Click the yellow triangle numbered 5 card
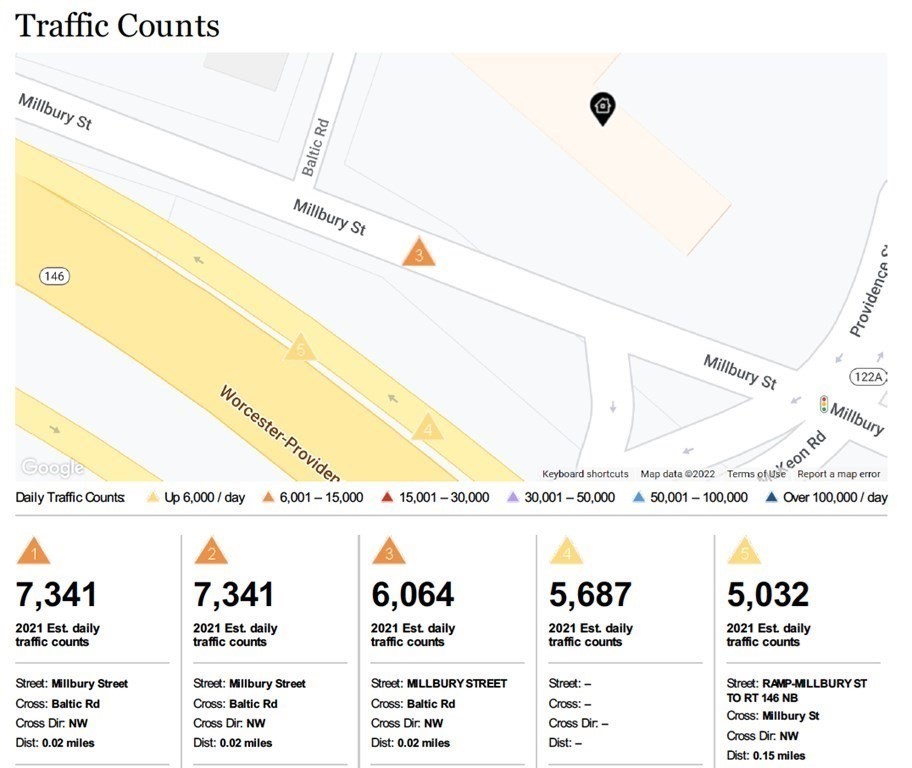This screenshot has width=912, height=768. click(743, 551)
